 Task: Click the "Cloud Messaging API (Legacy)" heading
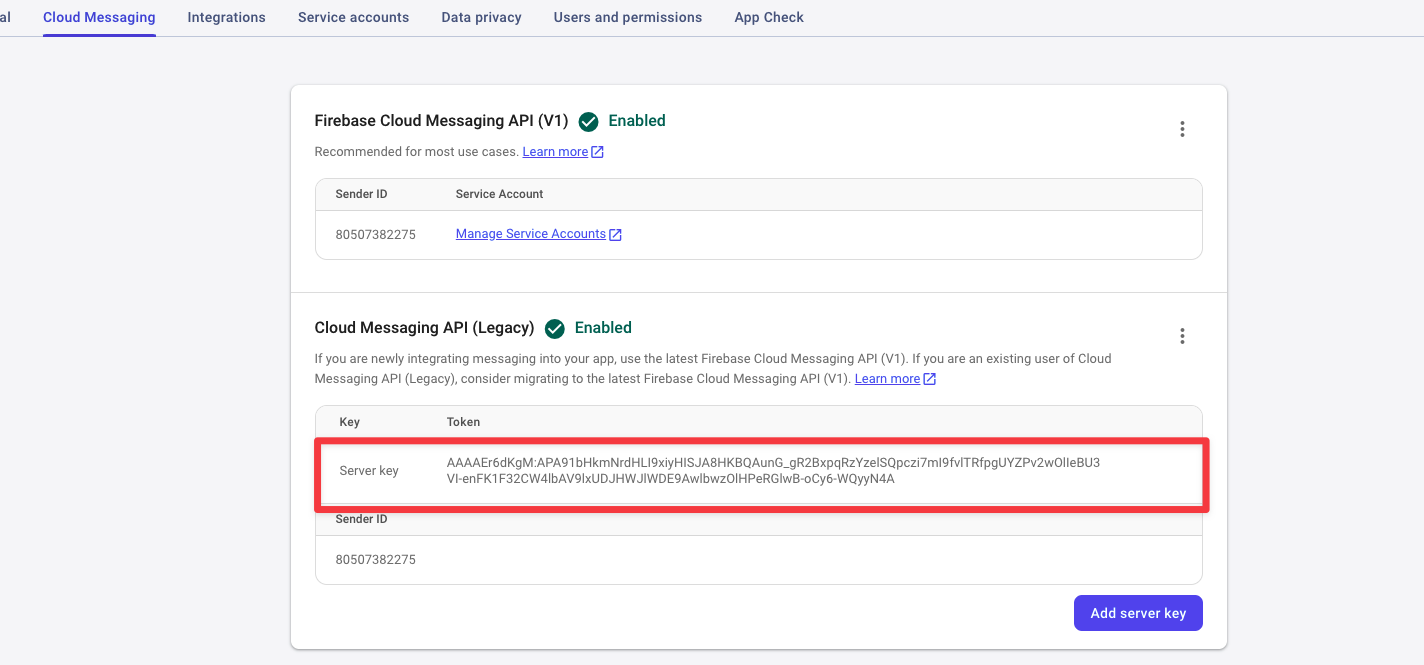point(424,328)
